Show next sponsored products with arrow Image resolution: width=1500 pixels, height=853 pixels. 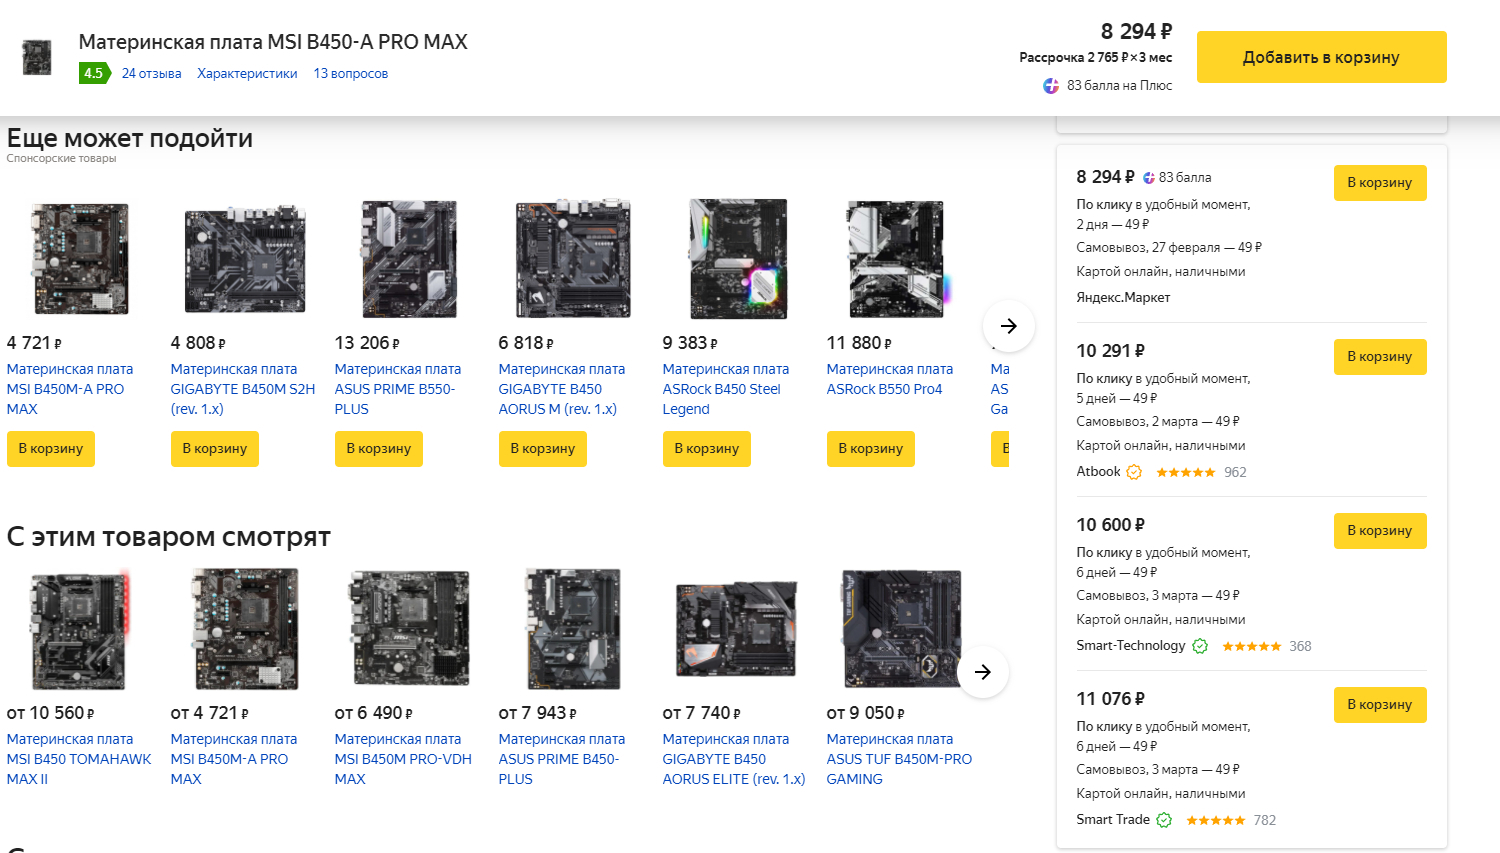[x=1008, y=326]
